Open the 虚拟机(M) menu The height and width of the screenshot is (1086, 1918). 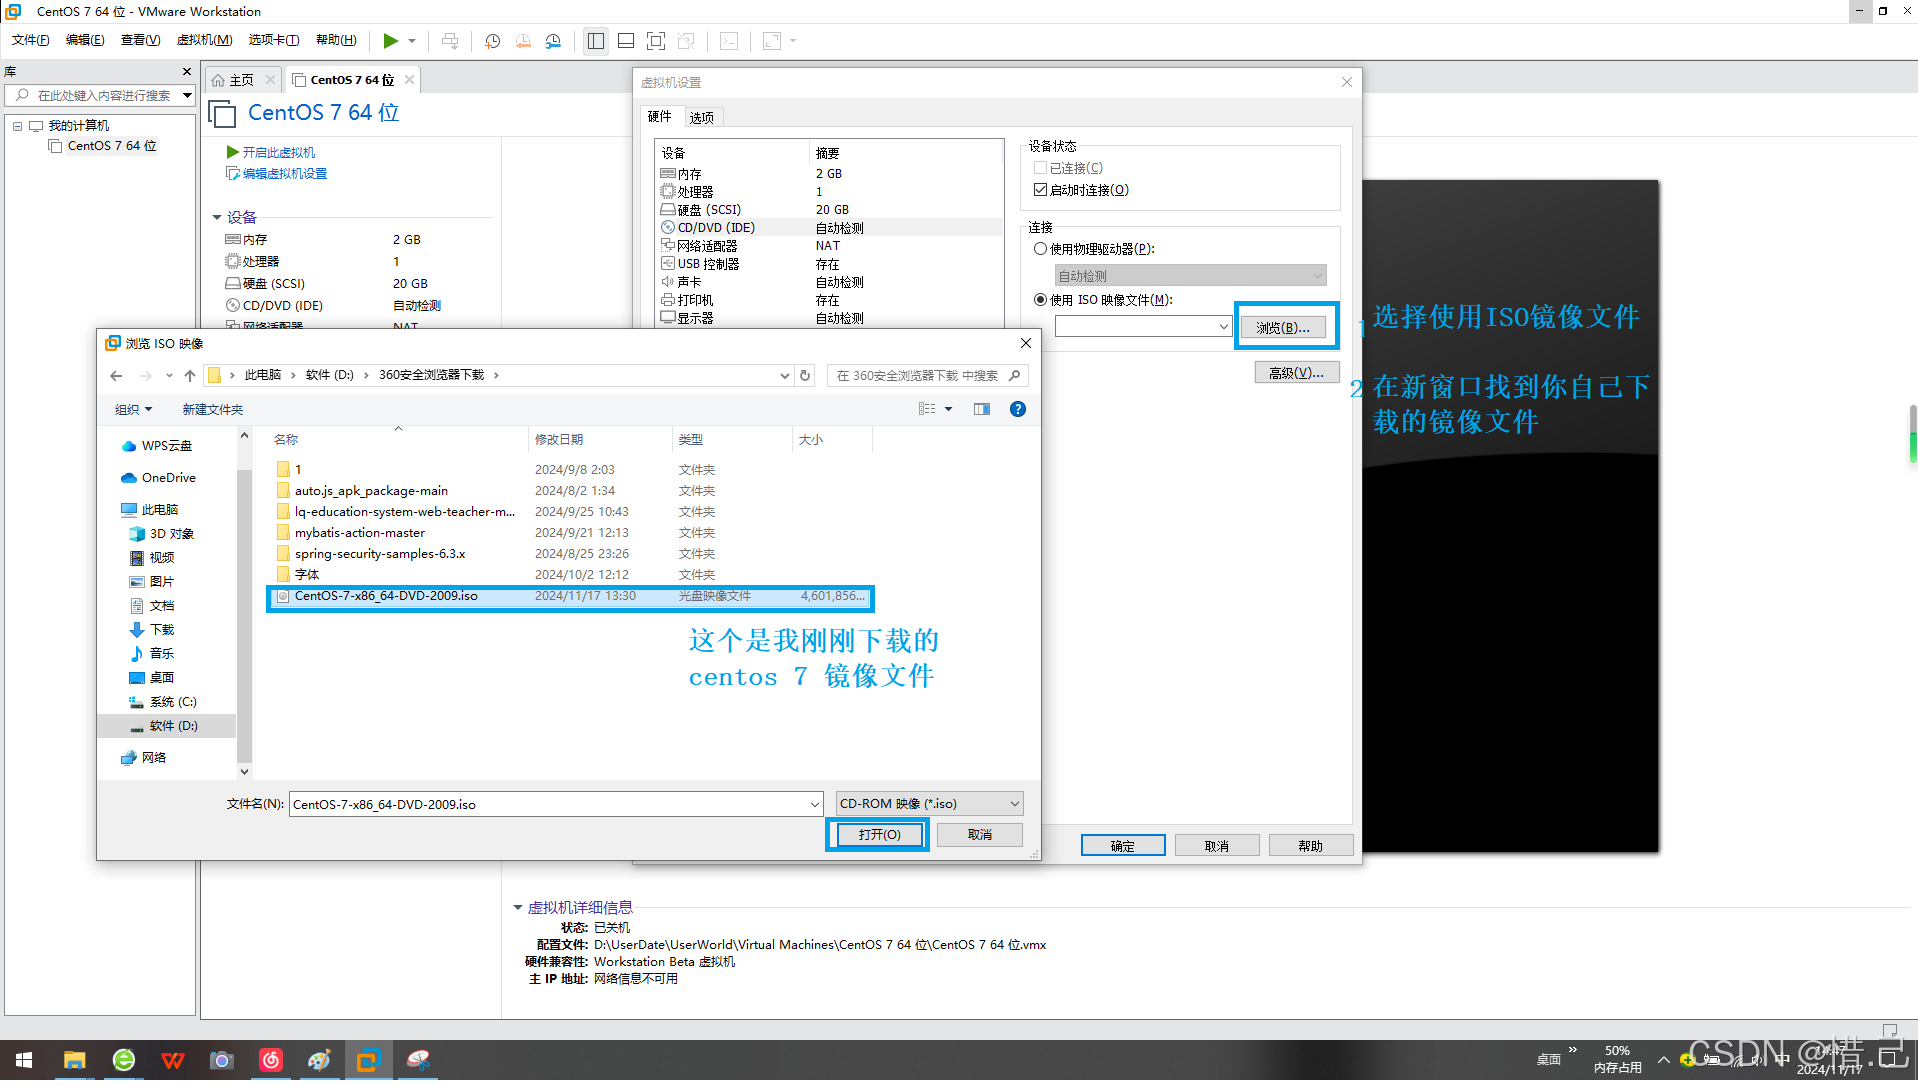(204, 40)
